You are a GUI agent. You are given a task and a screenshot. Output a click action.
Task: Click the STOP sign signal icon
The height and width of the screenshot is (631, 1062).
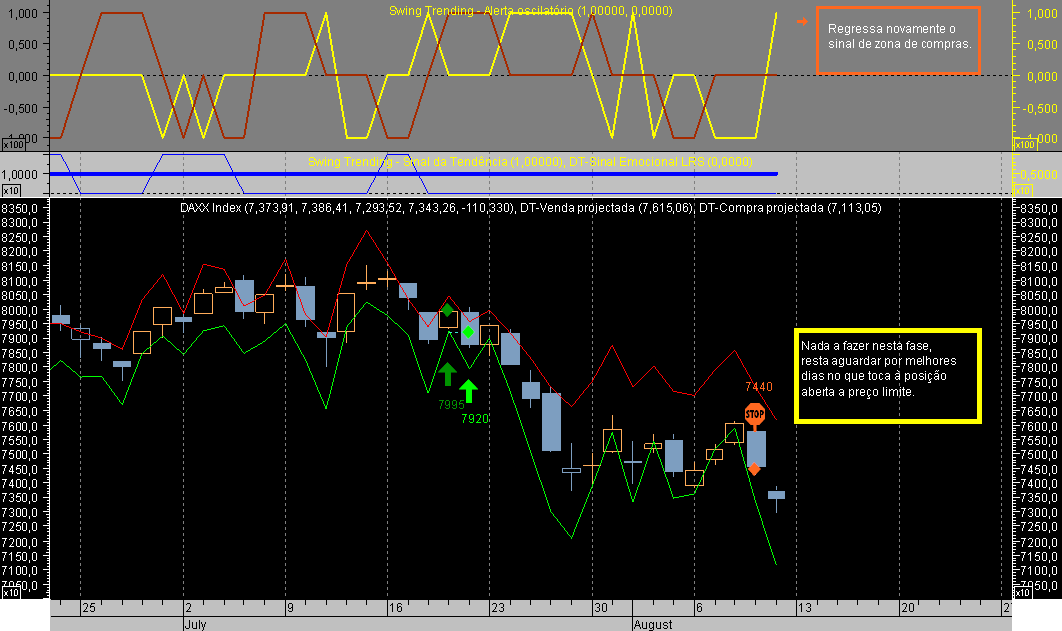coord(755,412)
